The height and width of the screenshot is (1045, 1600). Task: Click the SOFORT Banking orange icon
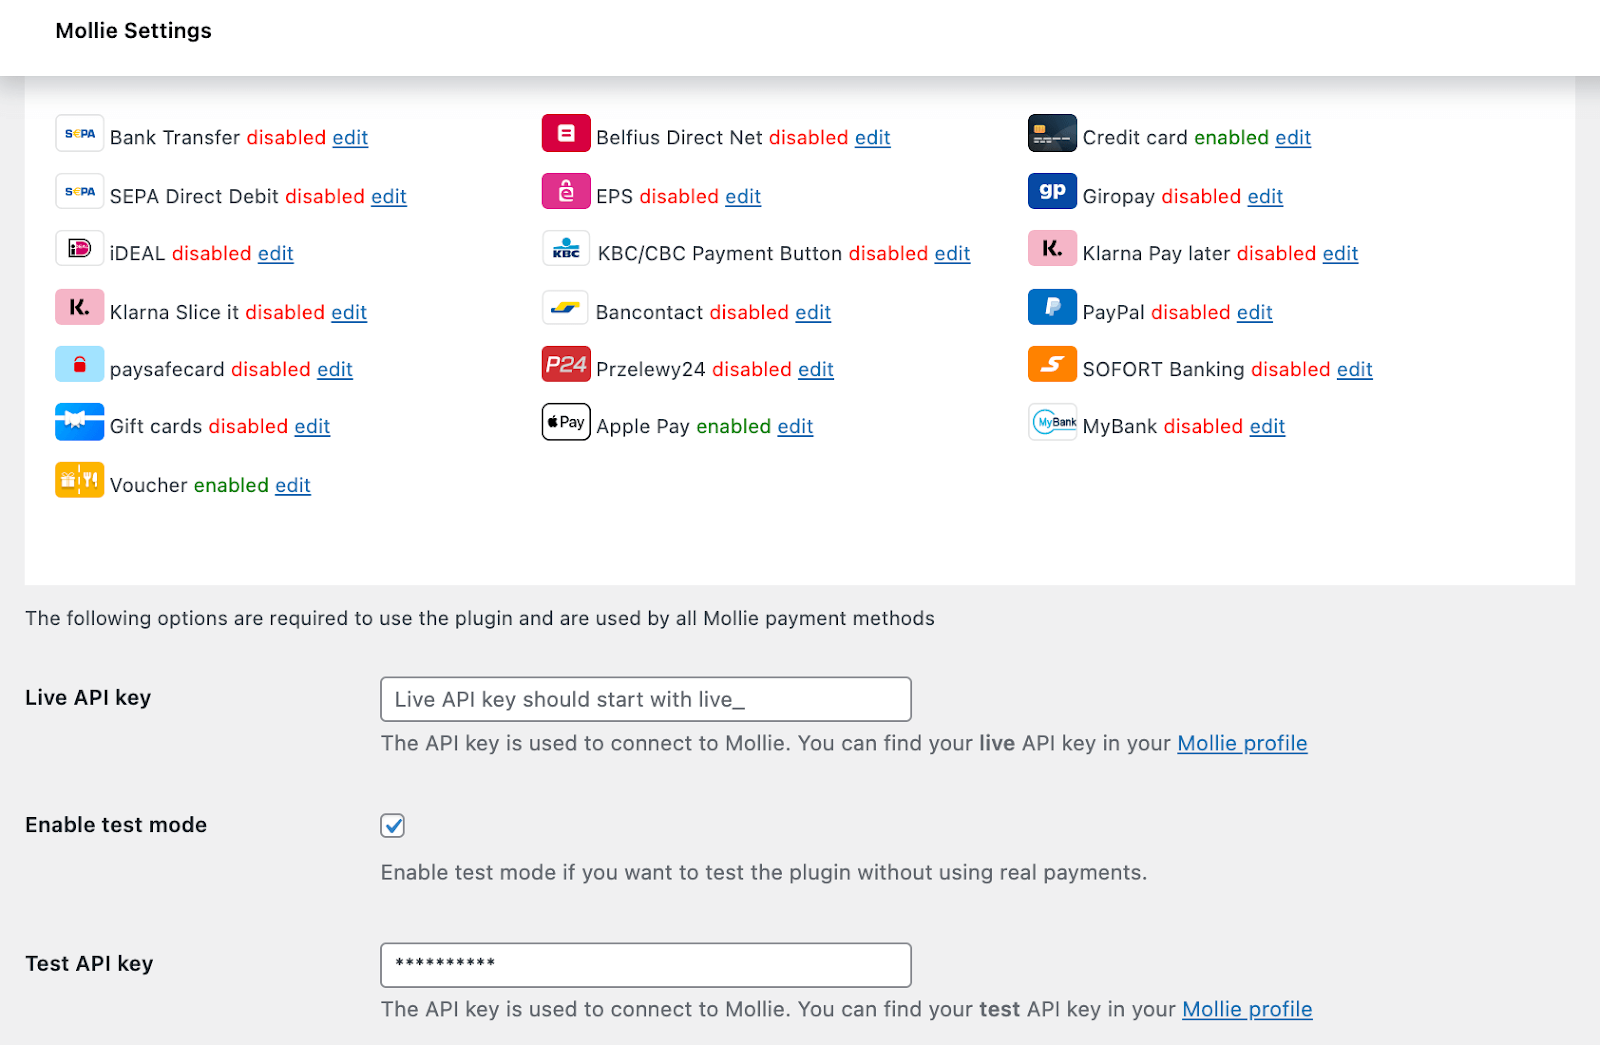tap(1052, 365)
